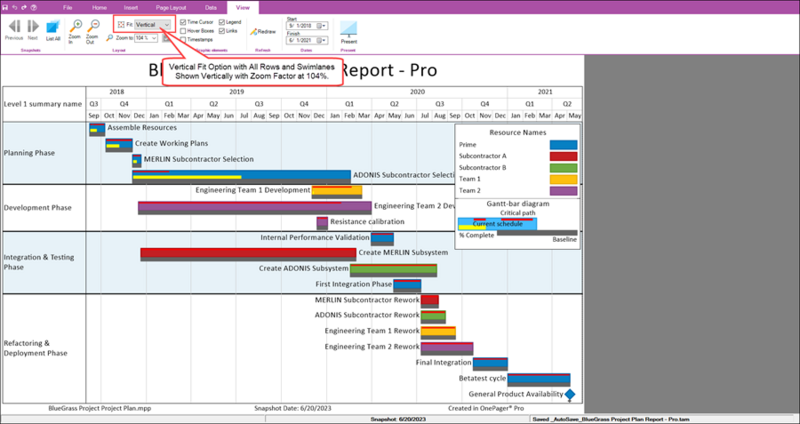Image resolution: width=800 pixels, height=424 pixels.
Task: Click the Resource Names legend title
Action: 517,132
